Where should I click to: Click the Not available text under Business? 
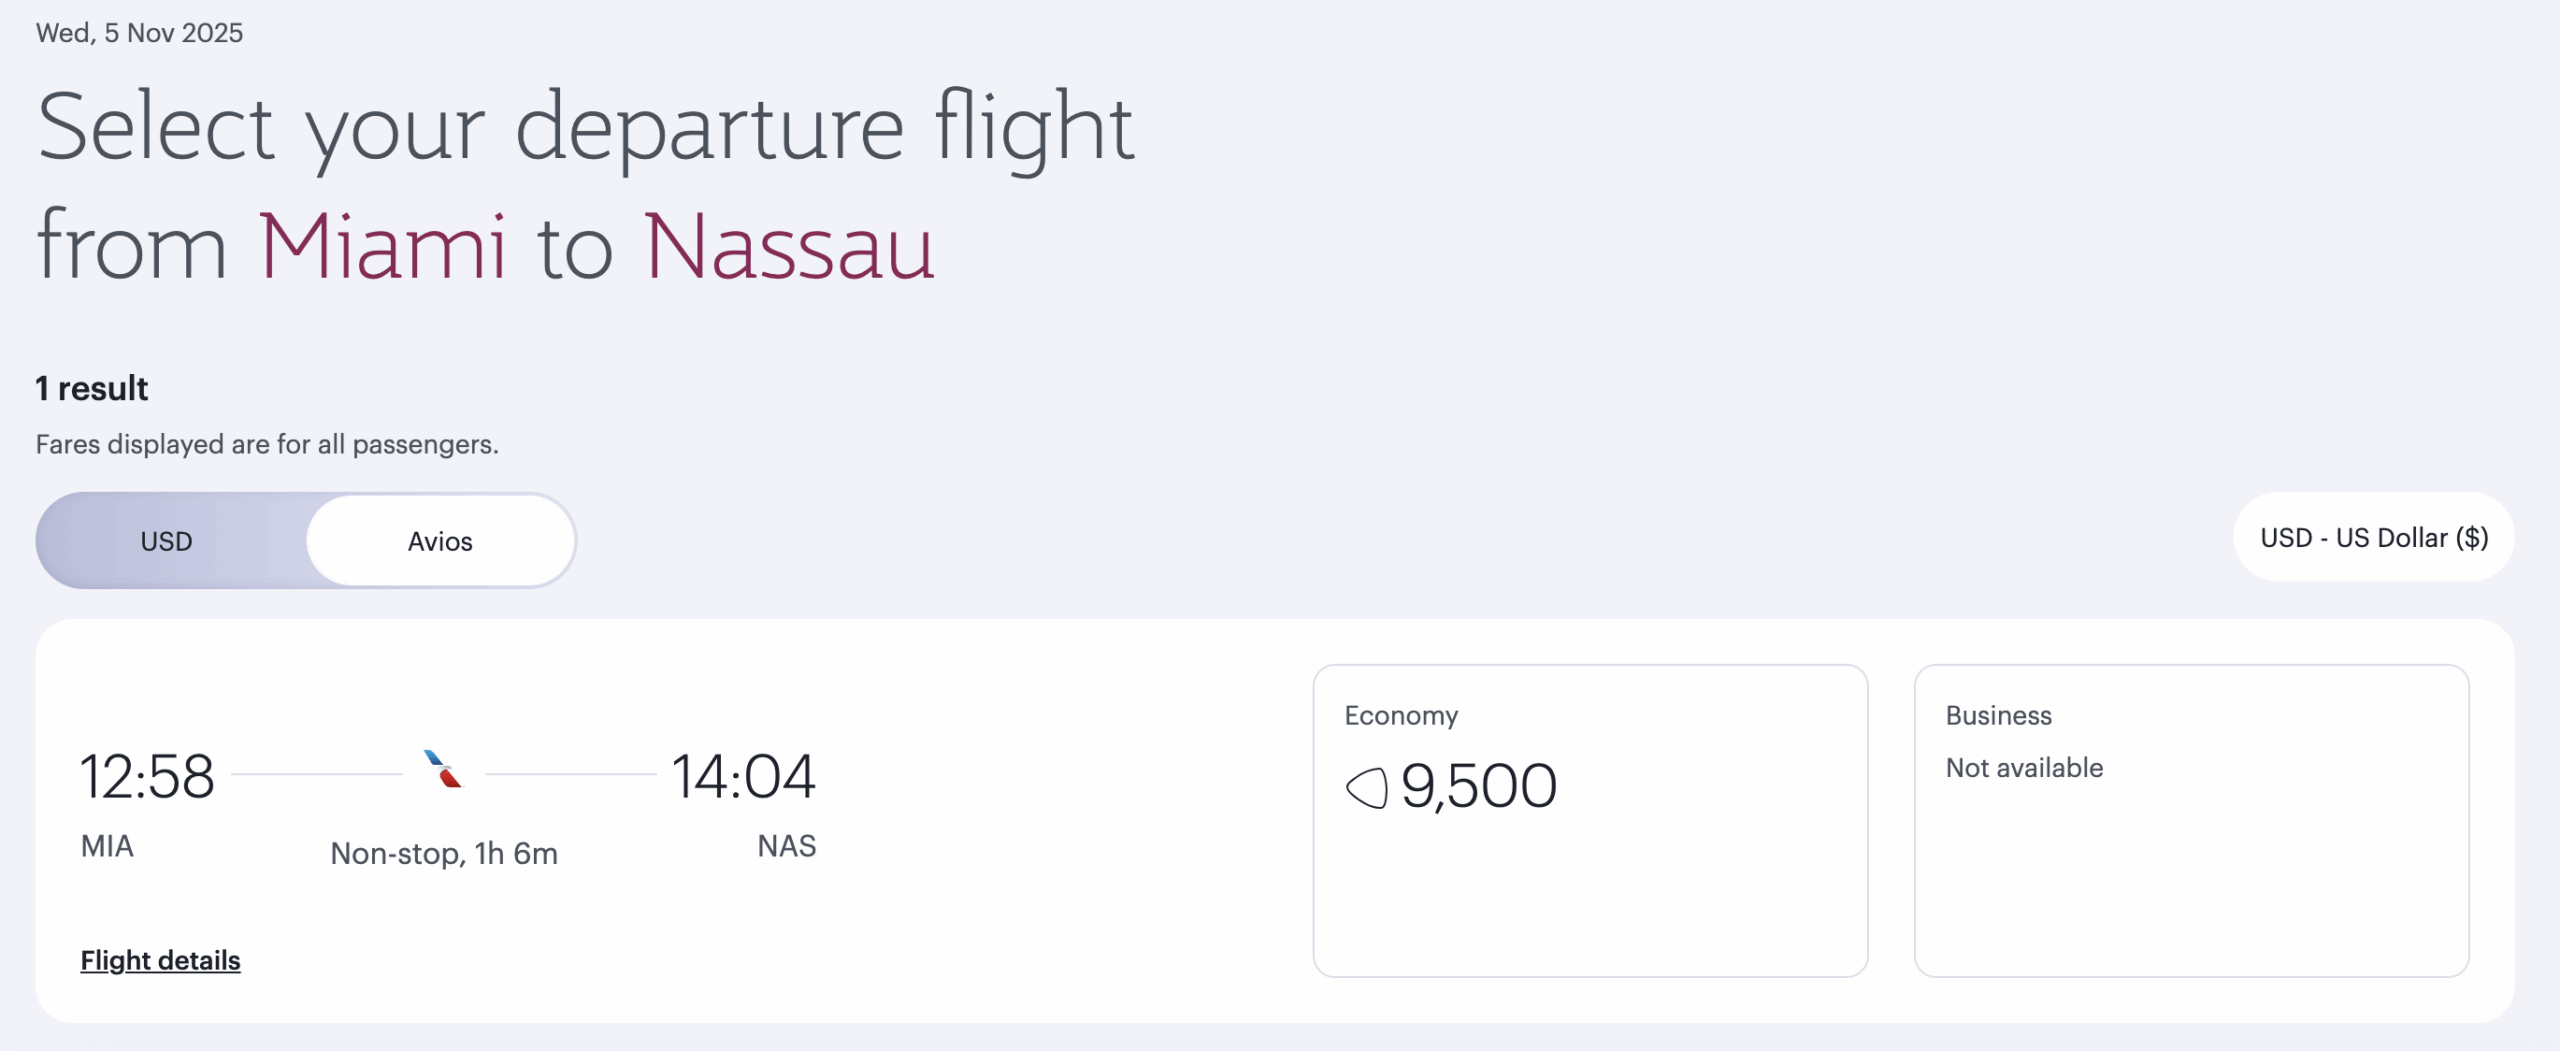pos(2024,768)
